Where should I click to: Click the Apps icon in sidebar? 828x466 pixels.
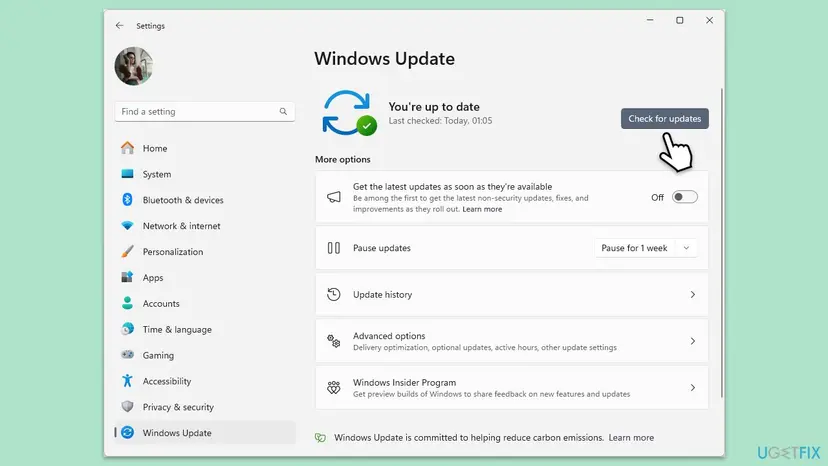[127, 277]
